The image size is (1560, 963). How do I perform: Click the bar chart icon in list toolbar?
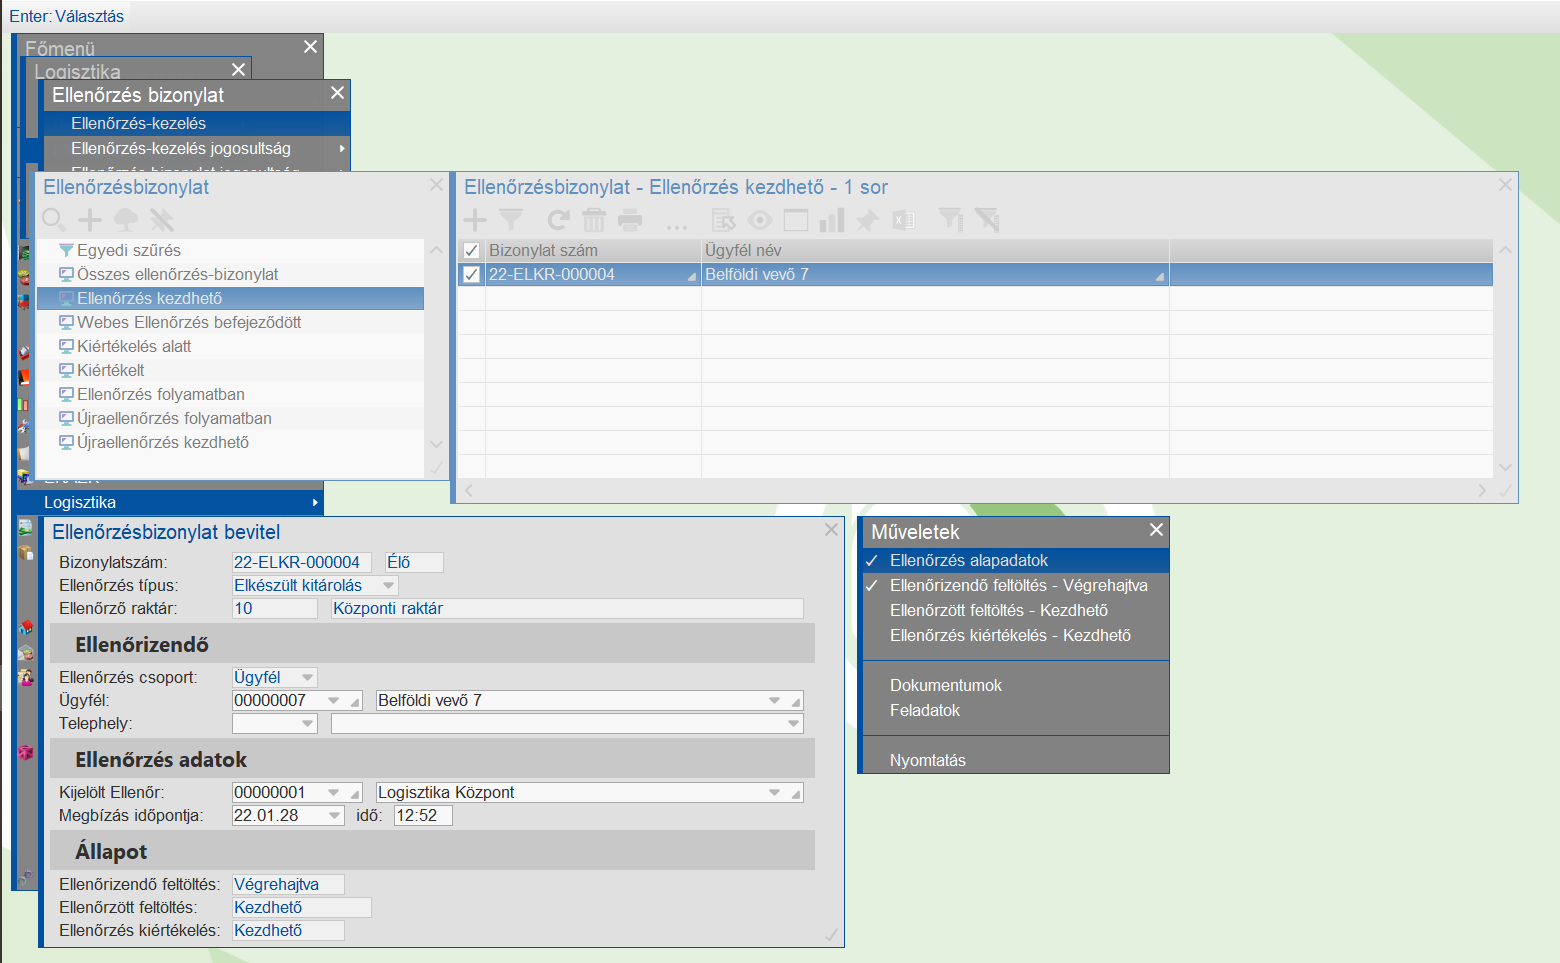tap(832, 220)
